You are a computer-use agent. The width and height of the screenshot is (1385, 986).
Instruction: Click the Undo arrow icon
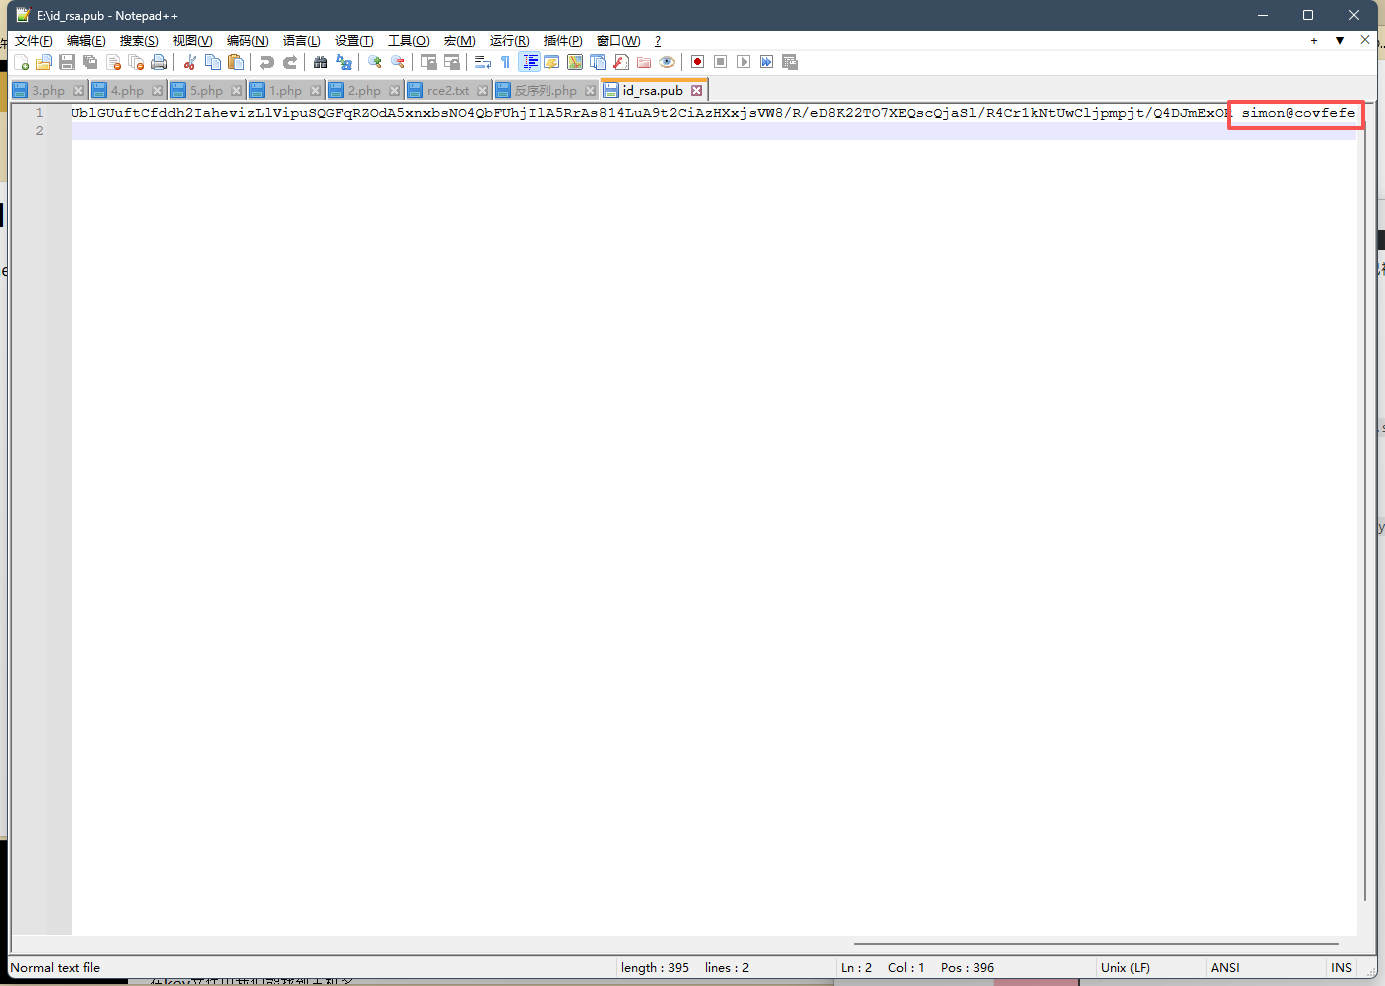[x=266, y=62]
